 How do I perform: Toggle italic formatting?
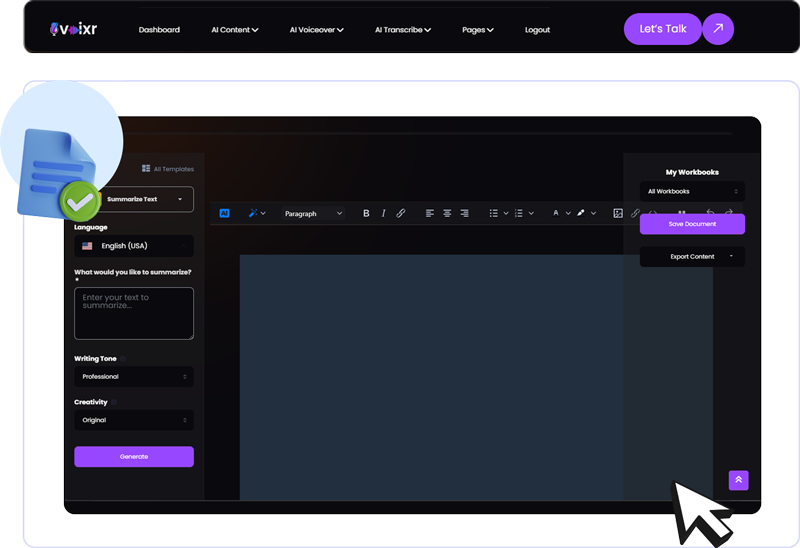[x=383, y=213]
